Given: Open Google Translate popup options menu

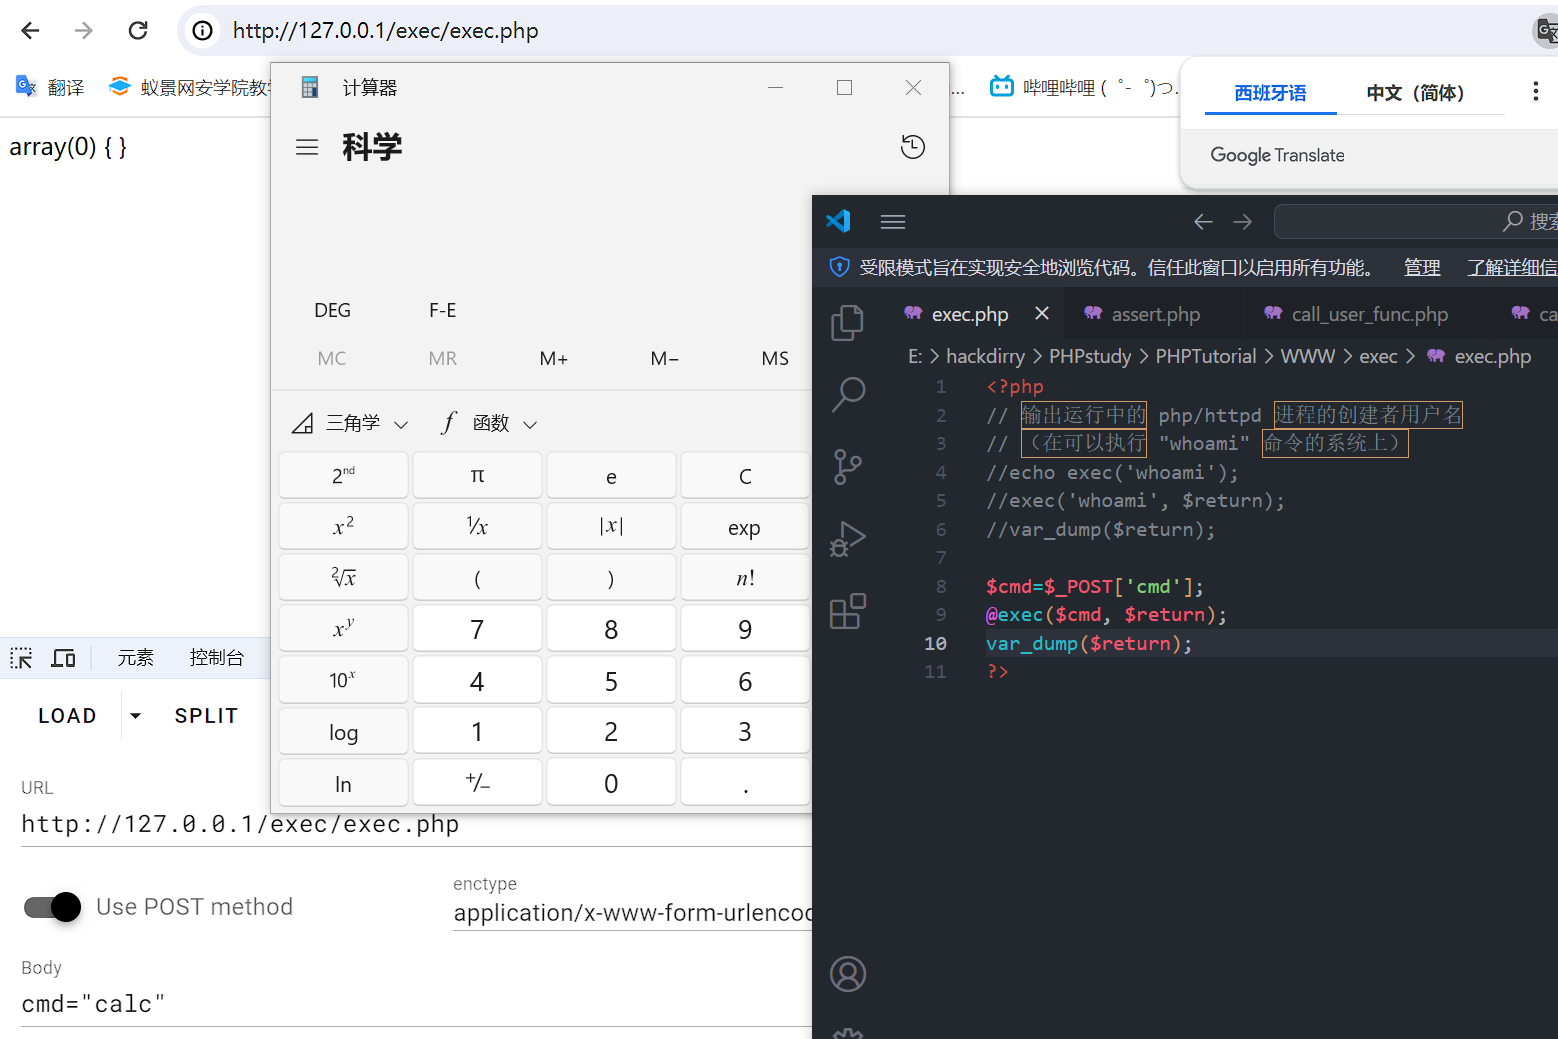Looking at the screenshot, I should click(1535, 92).
